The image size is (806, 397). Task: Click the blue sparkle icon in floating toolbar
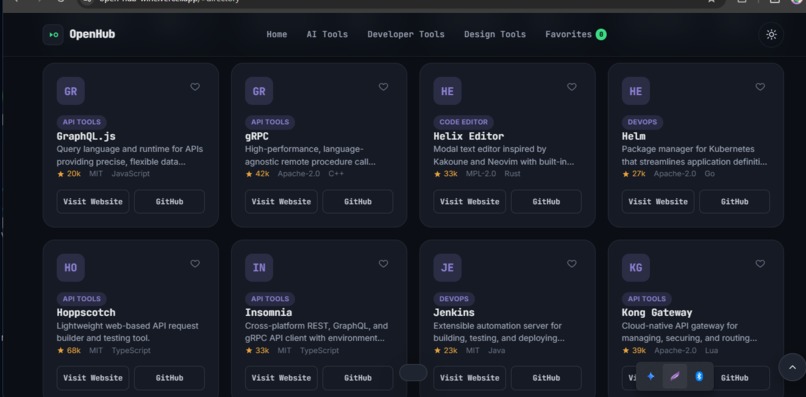point(650,376)
